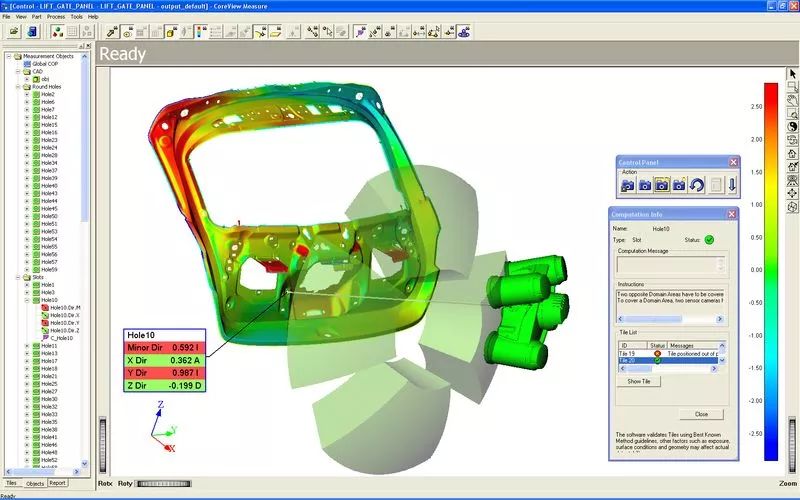The width and height of the screenshot is (800, 500).
Task: Click Close button in Computation Info
Action: tap(701, 414)
